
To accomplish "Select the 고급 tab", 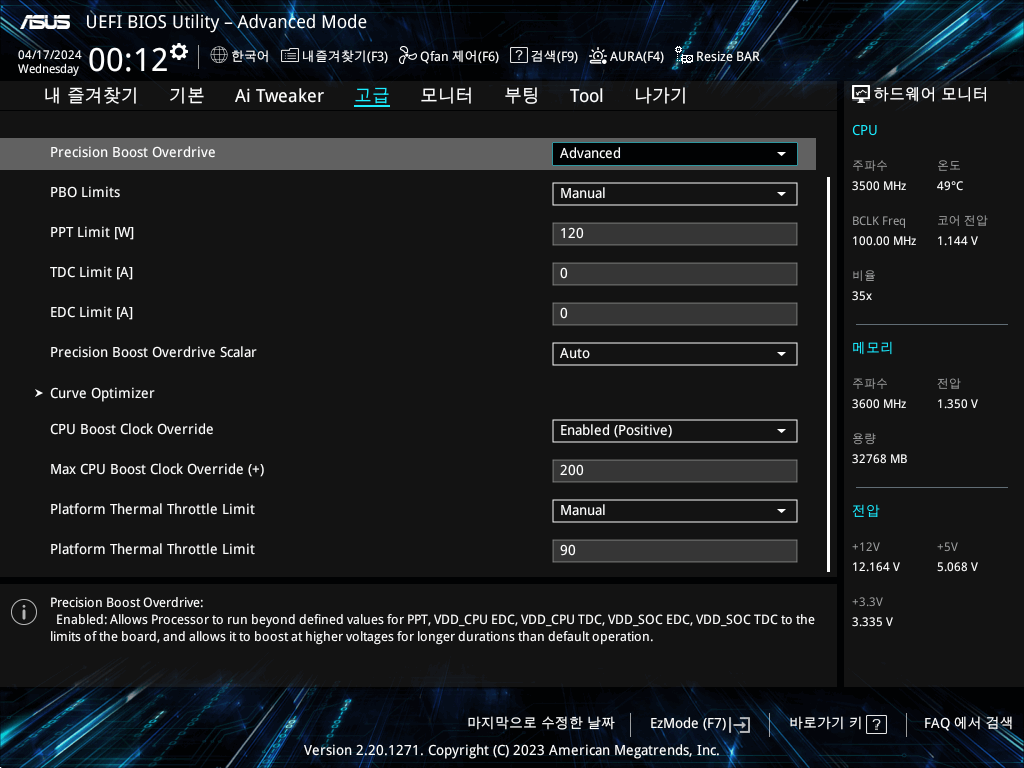I will click(x=372, y=96).
